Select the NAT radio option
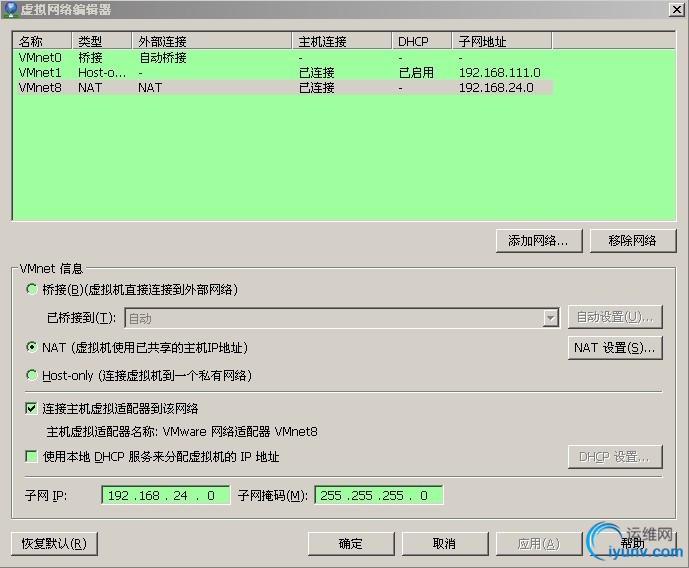Image resolution: width=689 pixels, height=568 pixels. [x=31, y=347]
